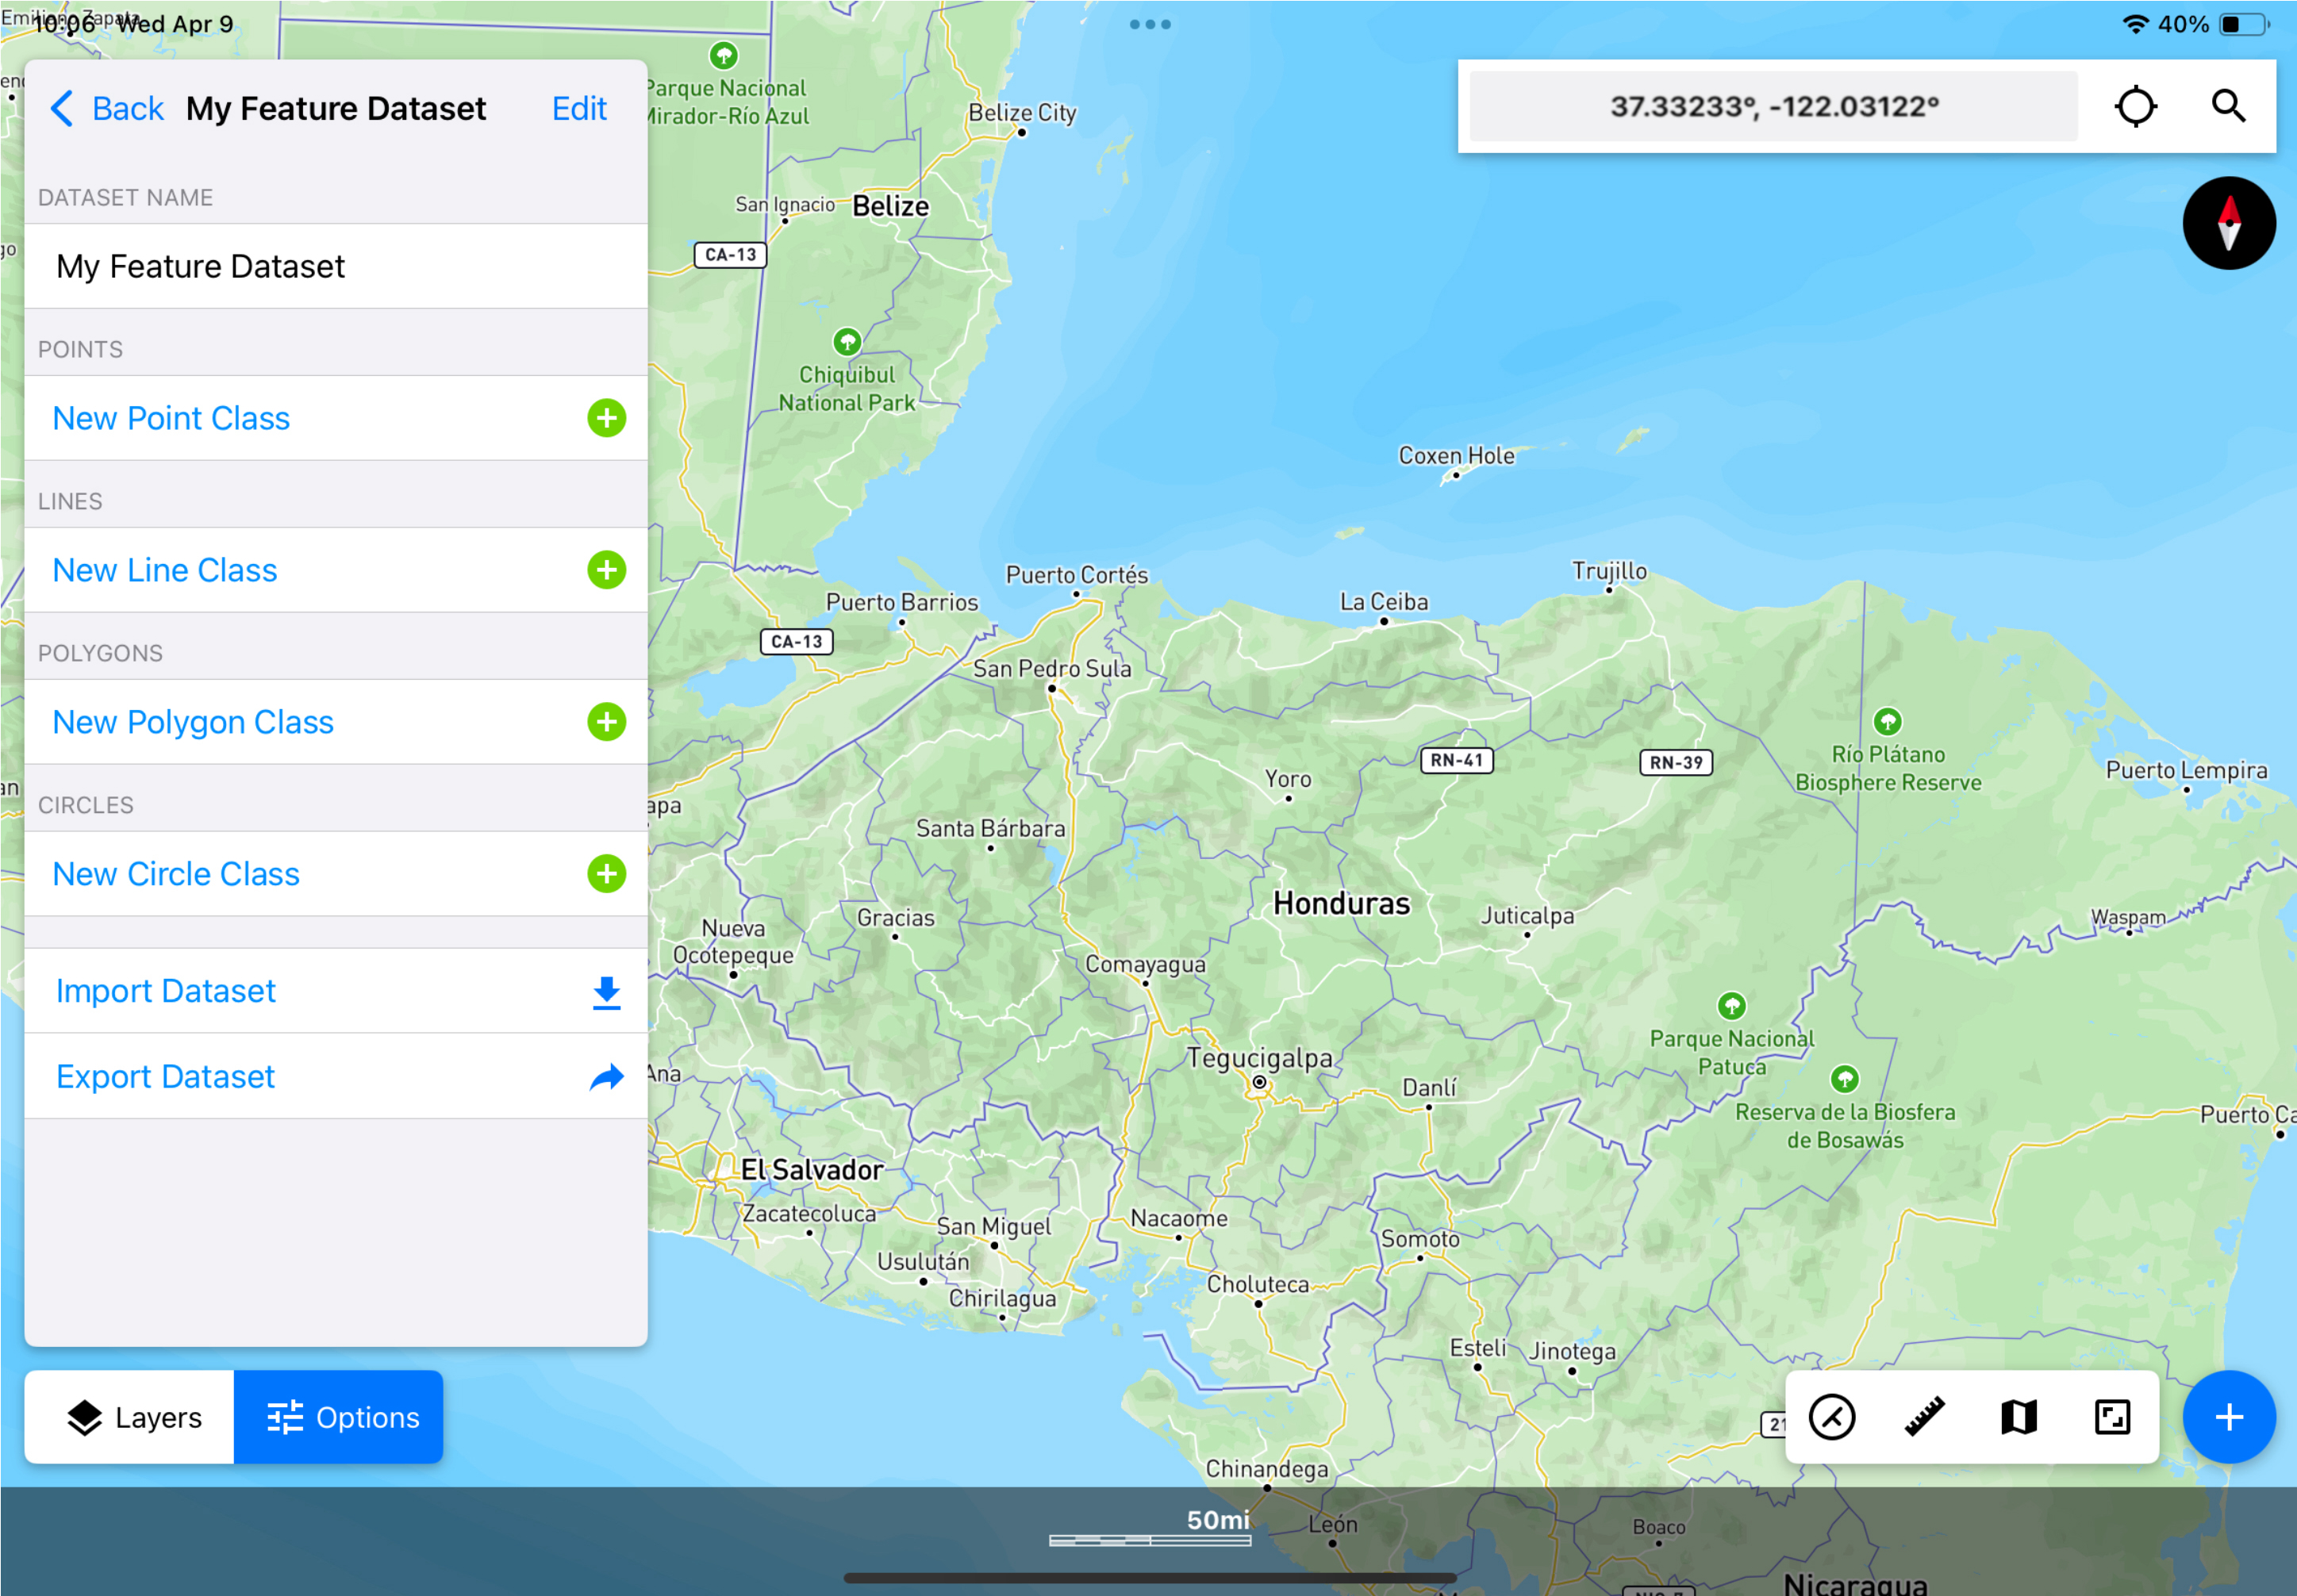
Task: Add a new line class with plus icon
Action: click(x=606, y=570)
